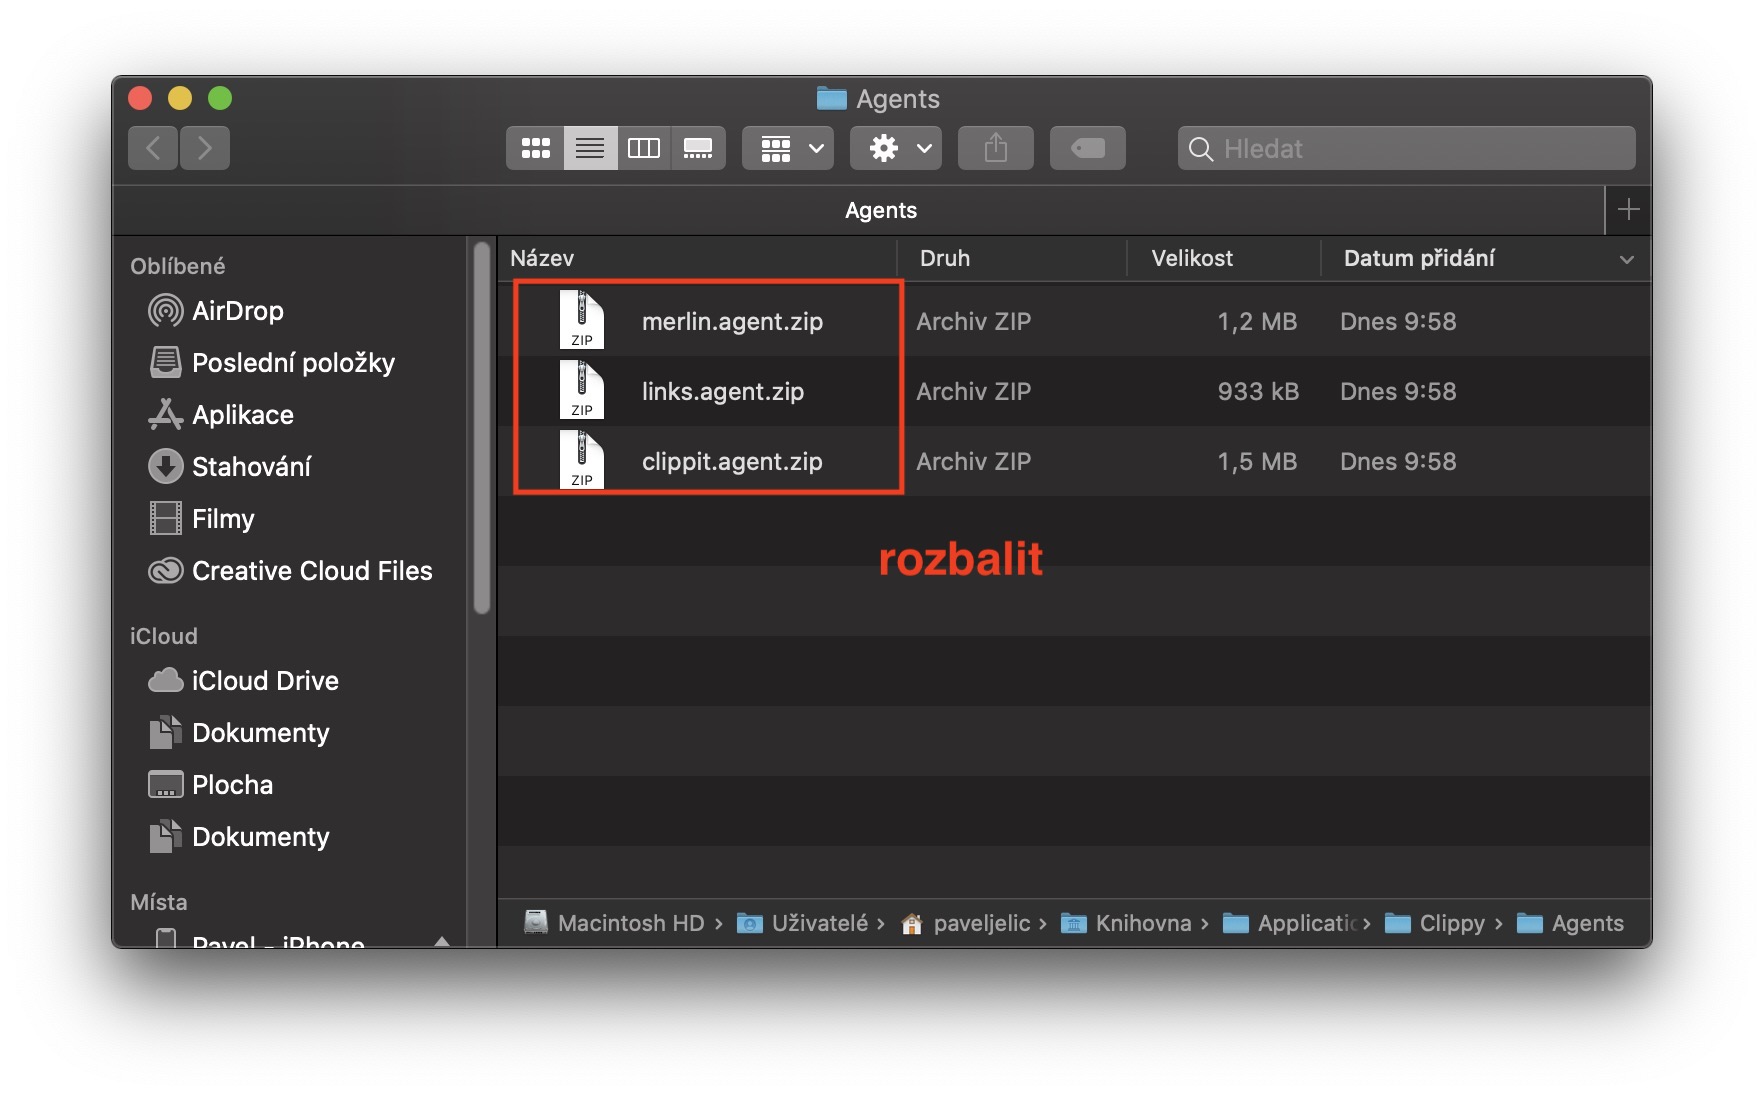Go forward with the right arrow button

[205, 149]
